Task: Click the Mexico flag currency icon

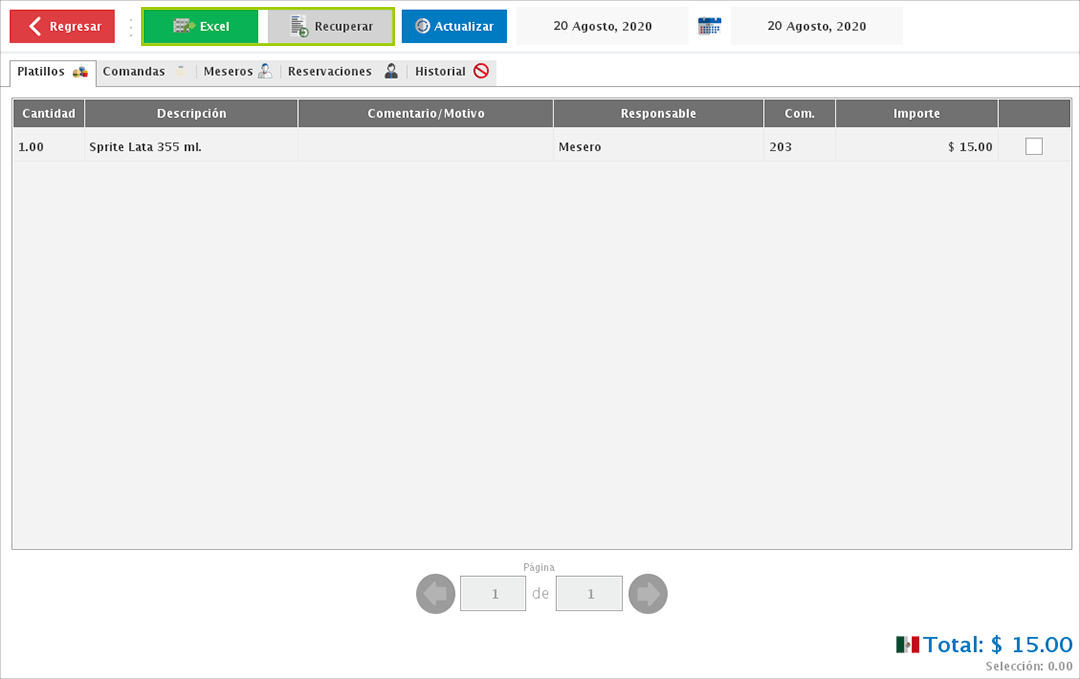Action: coord(907,645)
